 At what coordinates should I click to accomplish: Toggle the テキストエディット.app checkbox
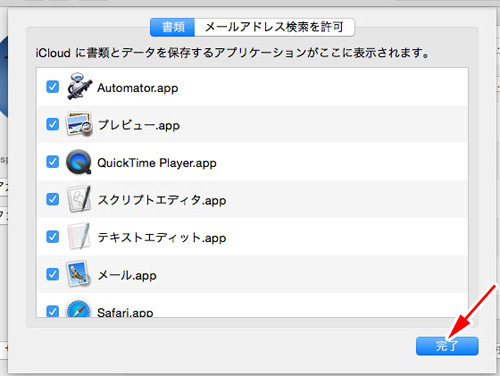53,237
